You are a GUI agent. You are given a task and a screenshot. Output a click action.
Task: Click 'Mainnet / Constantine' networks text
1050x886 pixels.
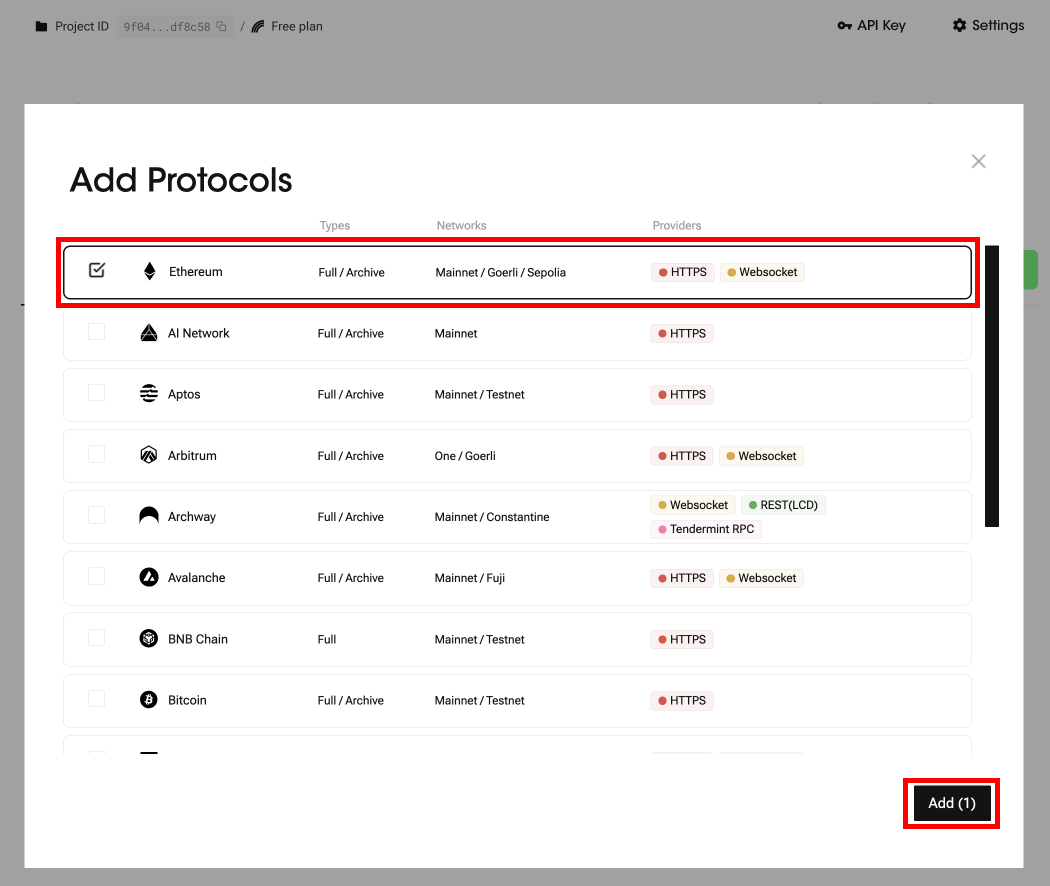pos(492,517)
